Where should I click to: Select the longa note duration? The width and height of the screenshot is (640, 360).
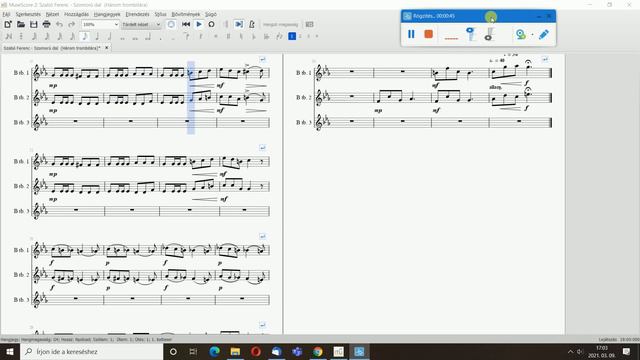tap(148, 36)
